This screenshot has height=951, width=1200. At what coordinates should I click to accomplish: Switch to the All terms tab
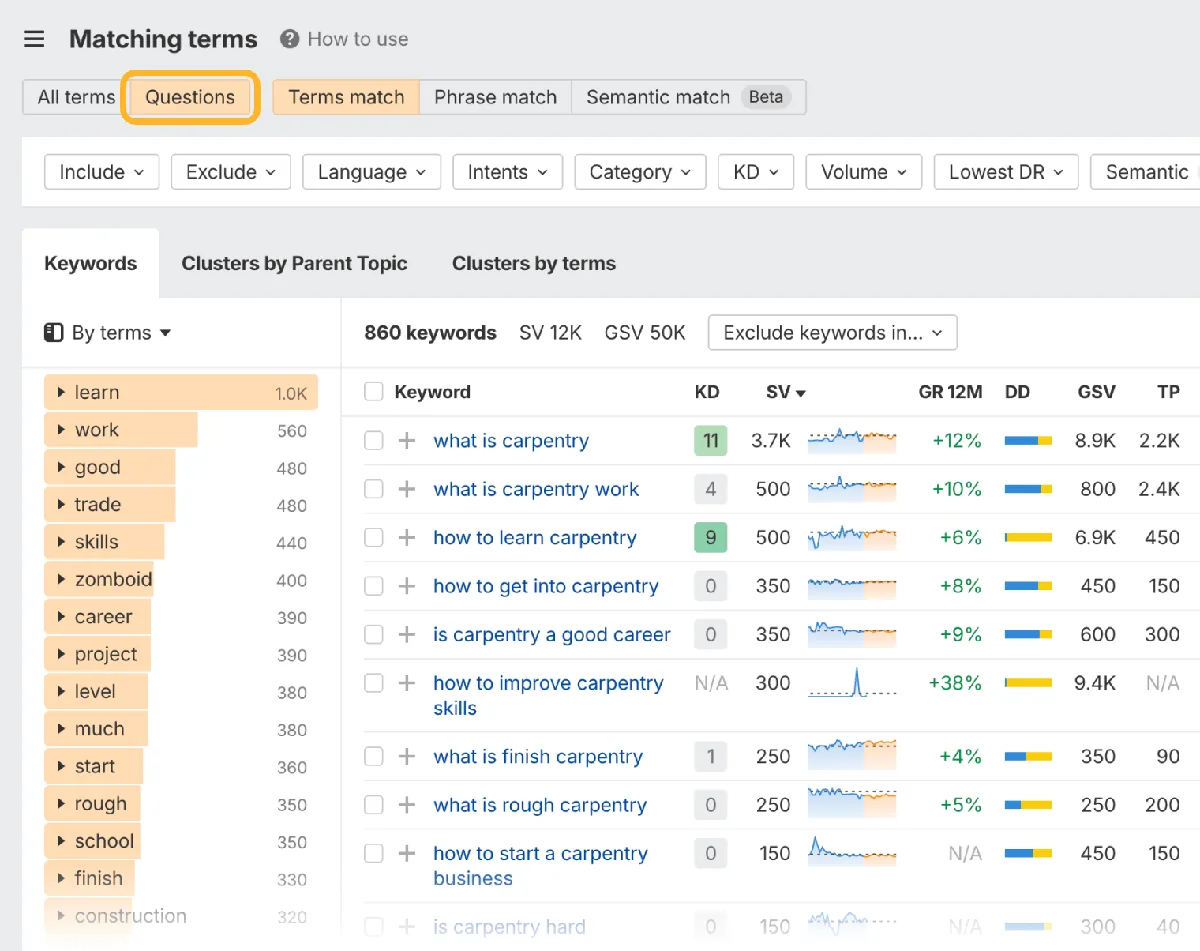point(76,97)
